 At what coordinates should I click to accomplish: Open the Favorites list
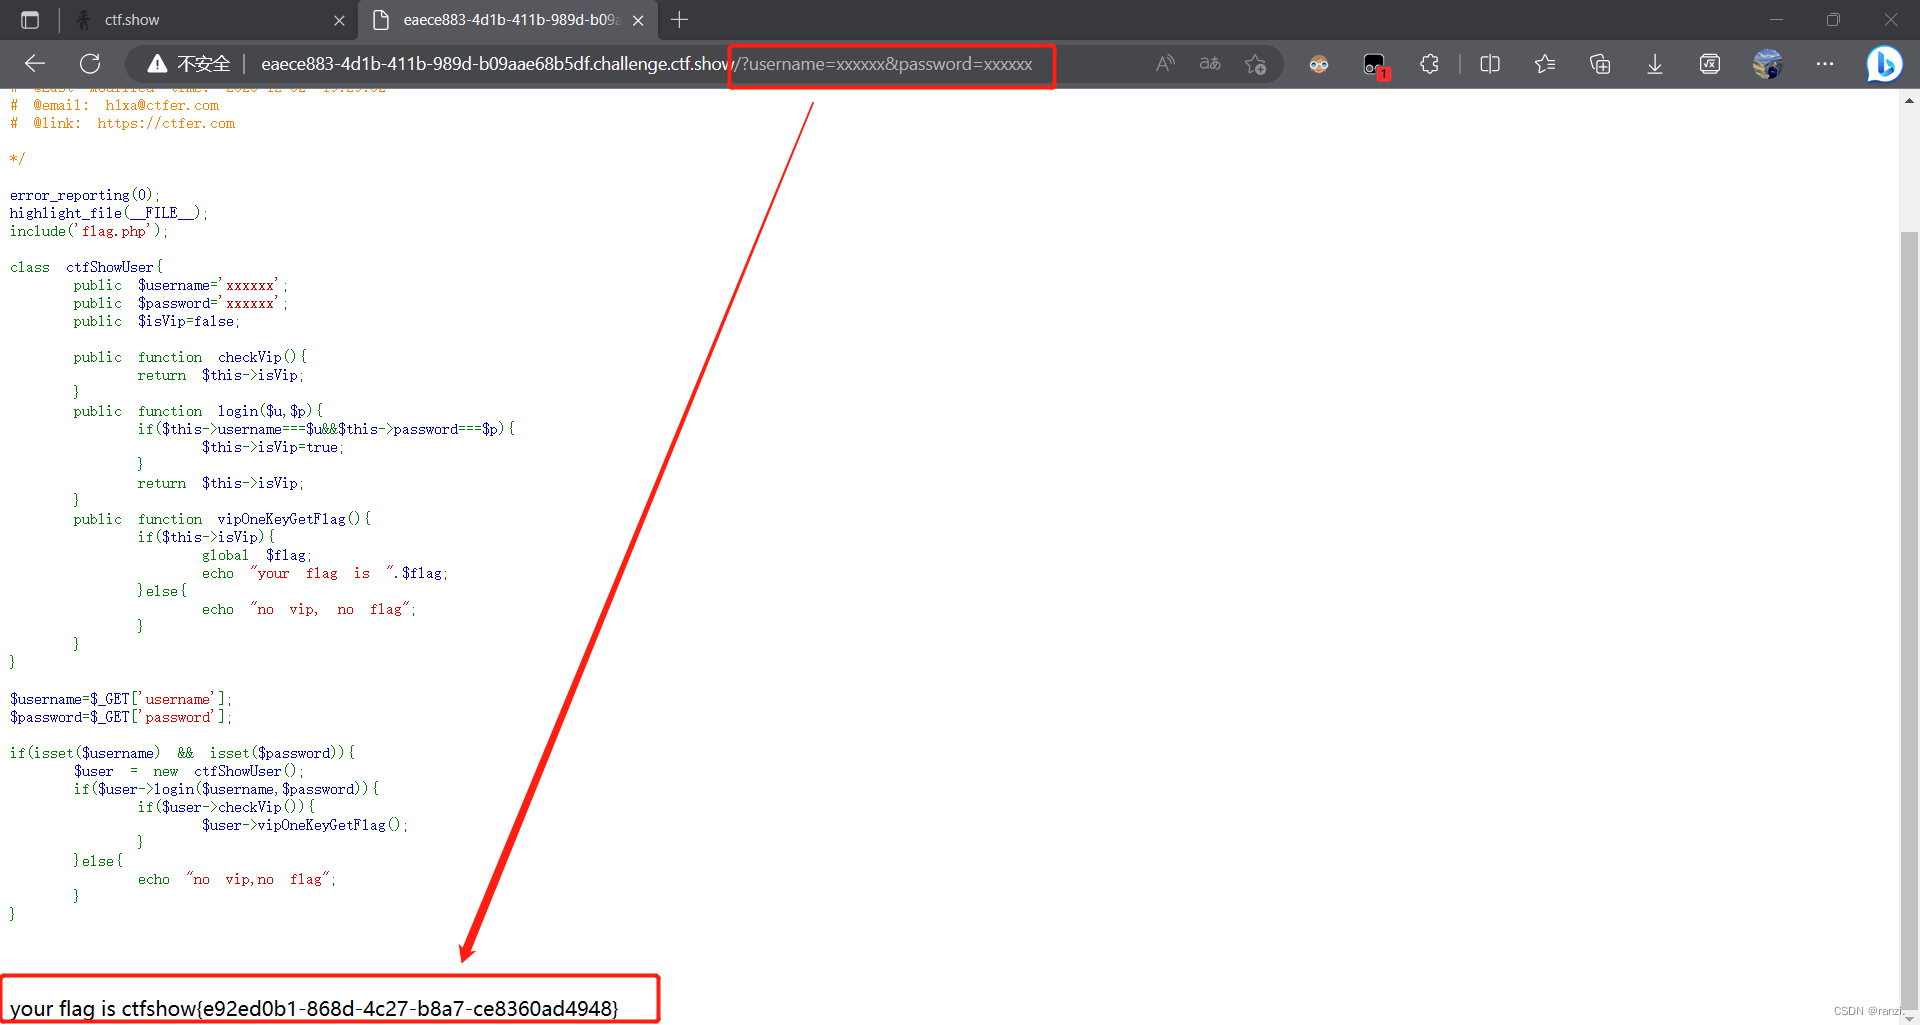click(x=1545, y=64)
